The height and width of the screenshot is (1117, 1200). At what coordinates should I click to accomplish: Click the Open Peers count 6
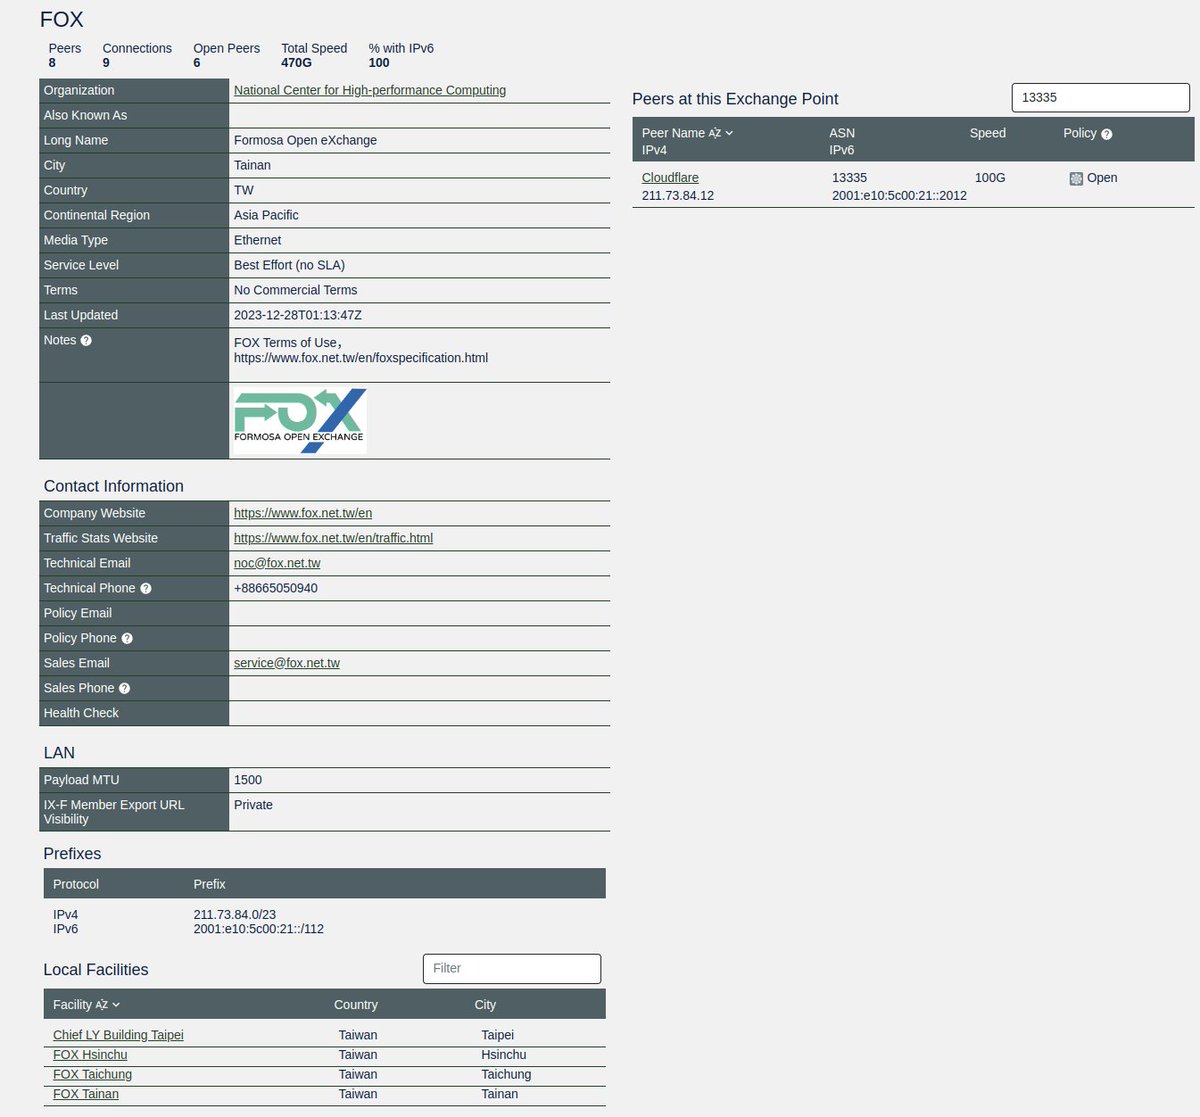(197, 63)
